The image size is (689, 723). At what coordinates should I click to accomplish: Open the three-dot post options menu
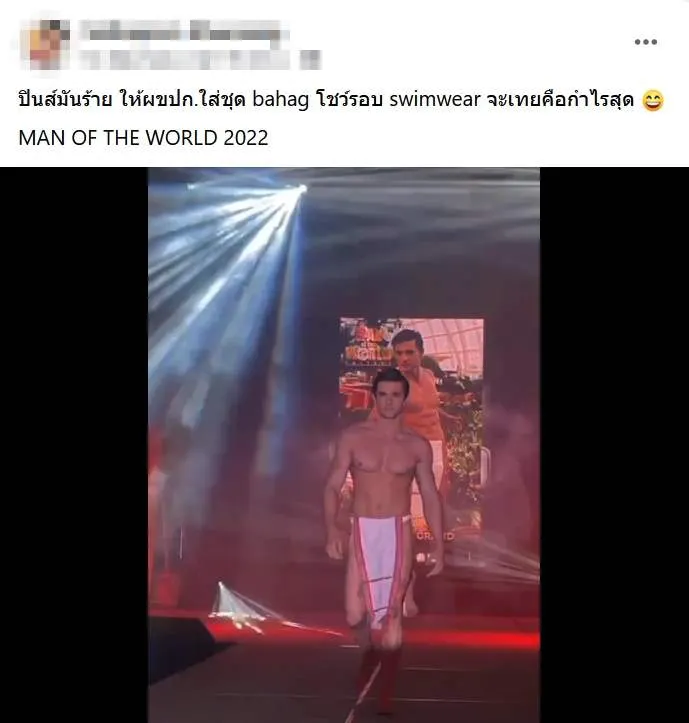coord(645,42)
